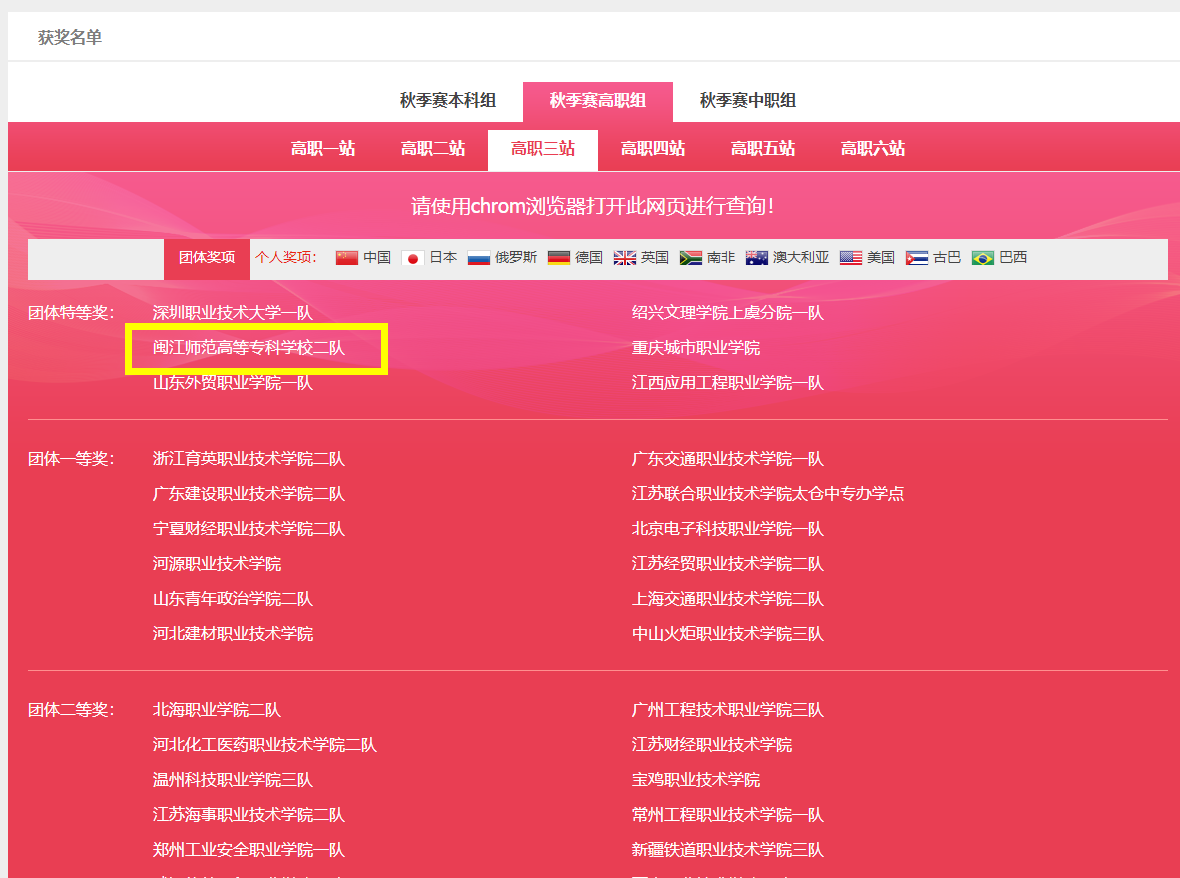Select the South Africa flag icon

click(691, 258)
